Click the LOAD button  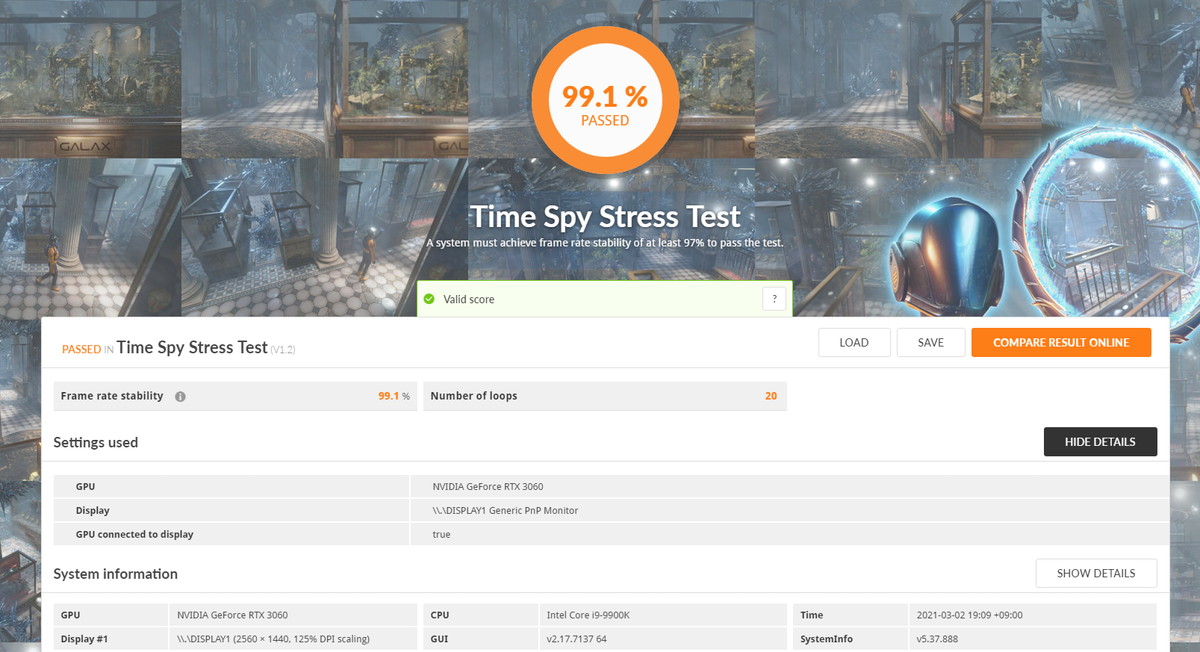point(854,342)
